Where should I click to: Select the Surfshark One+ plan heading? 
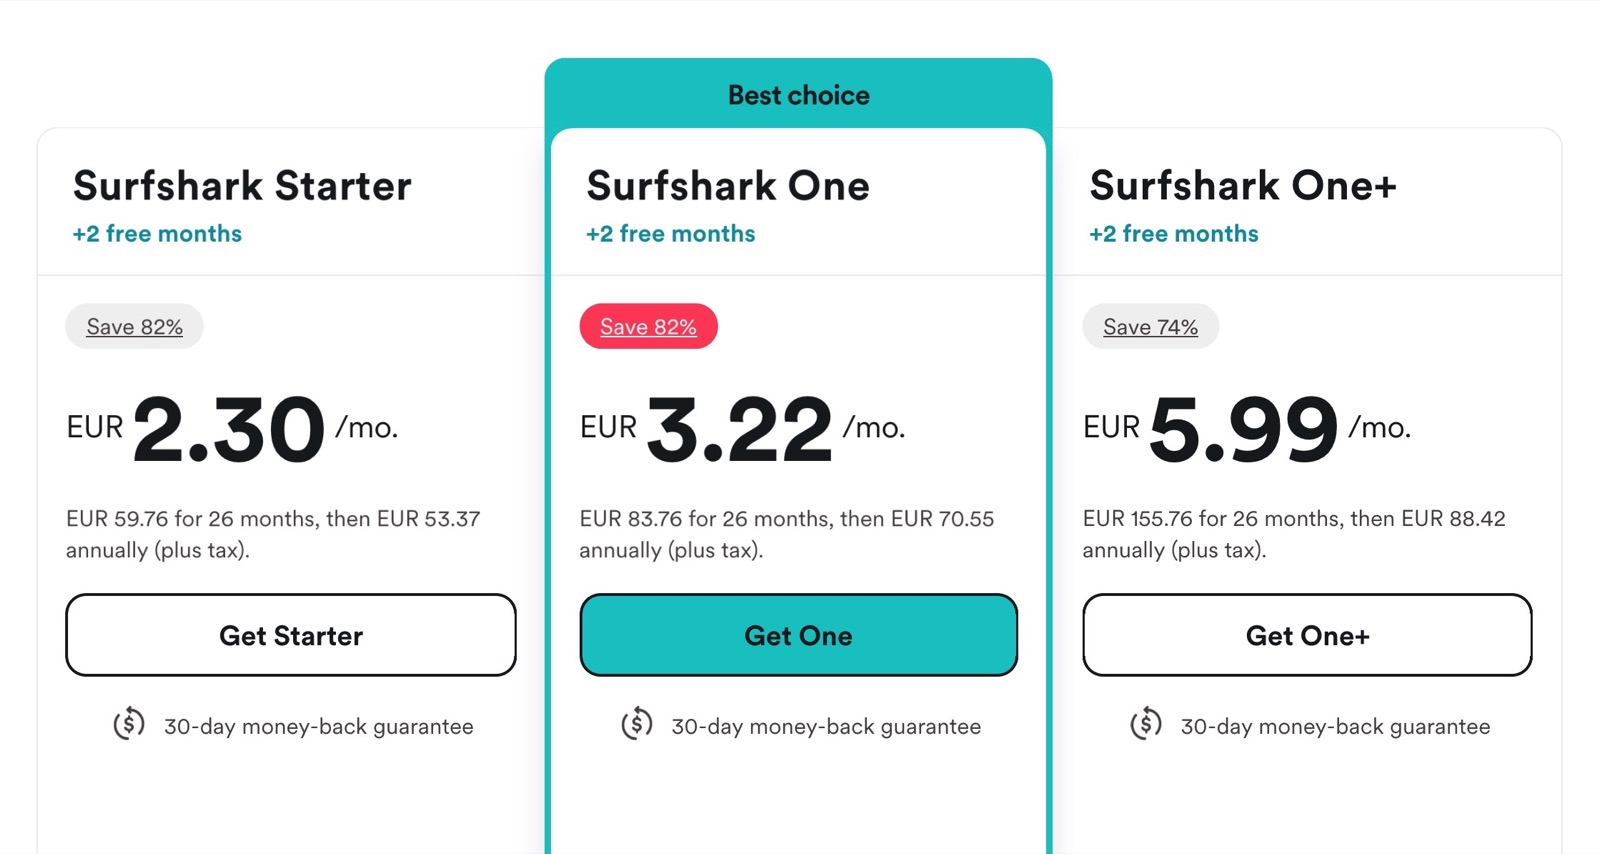(1243, 186)
